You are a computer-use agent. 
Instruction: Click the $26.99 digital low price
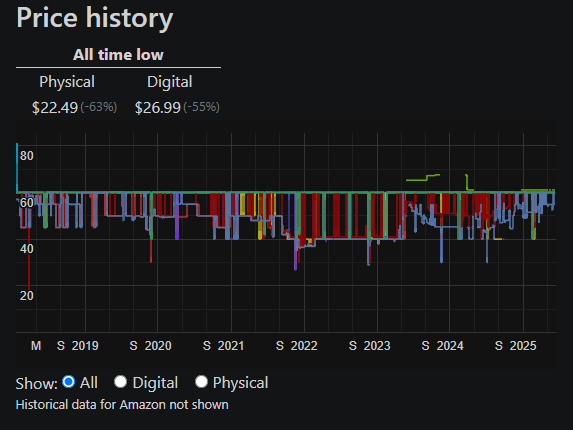click(x=158, y=108)
